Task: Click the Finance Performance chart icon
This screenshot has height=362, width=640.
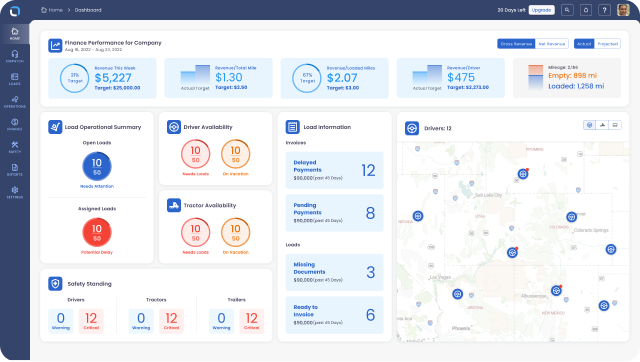Action: pos(55,45)
